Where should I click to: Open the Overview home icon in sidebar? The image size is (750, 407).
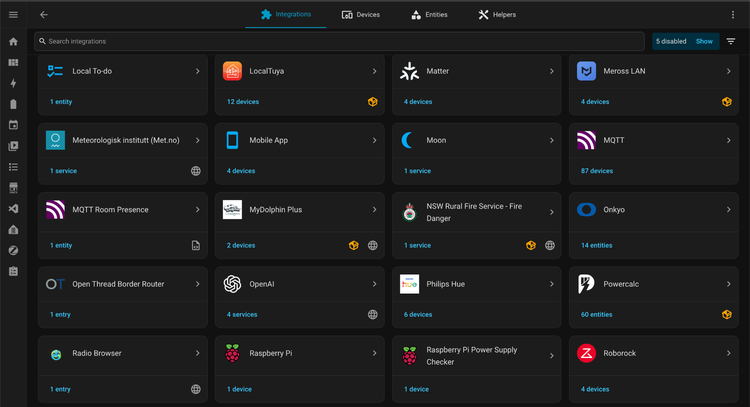[13, 42]
